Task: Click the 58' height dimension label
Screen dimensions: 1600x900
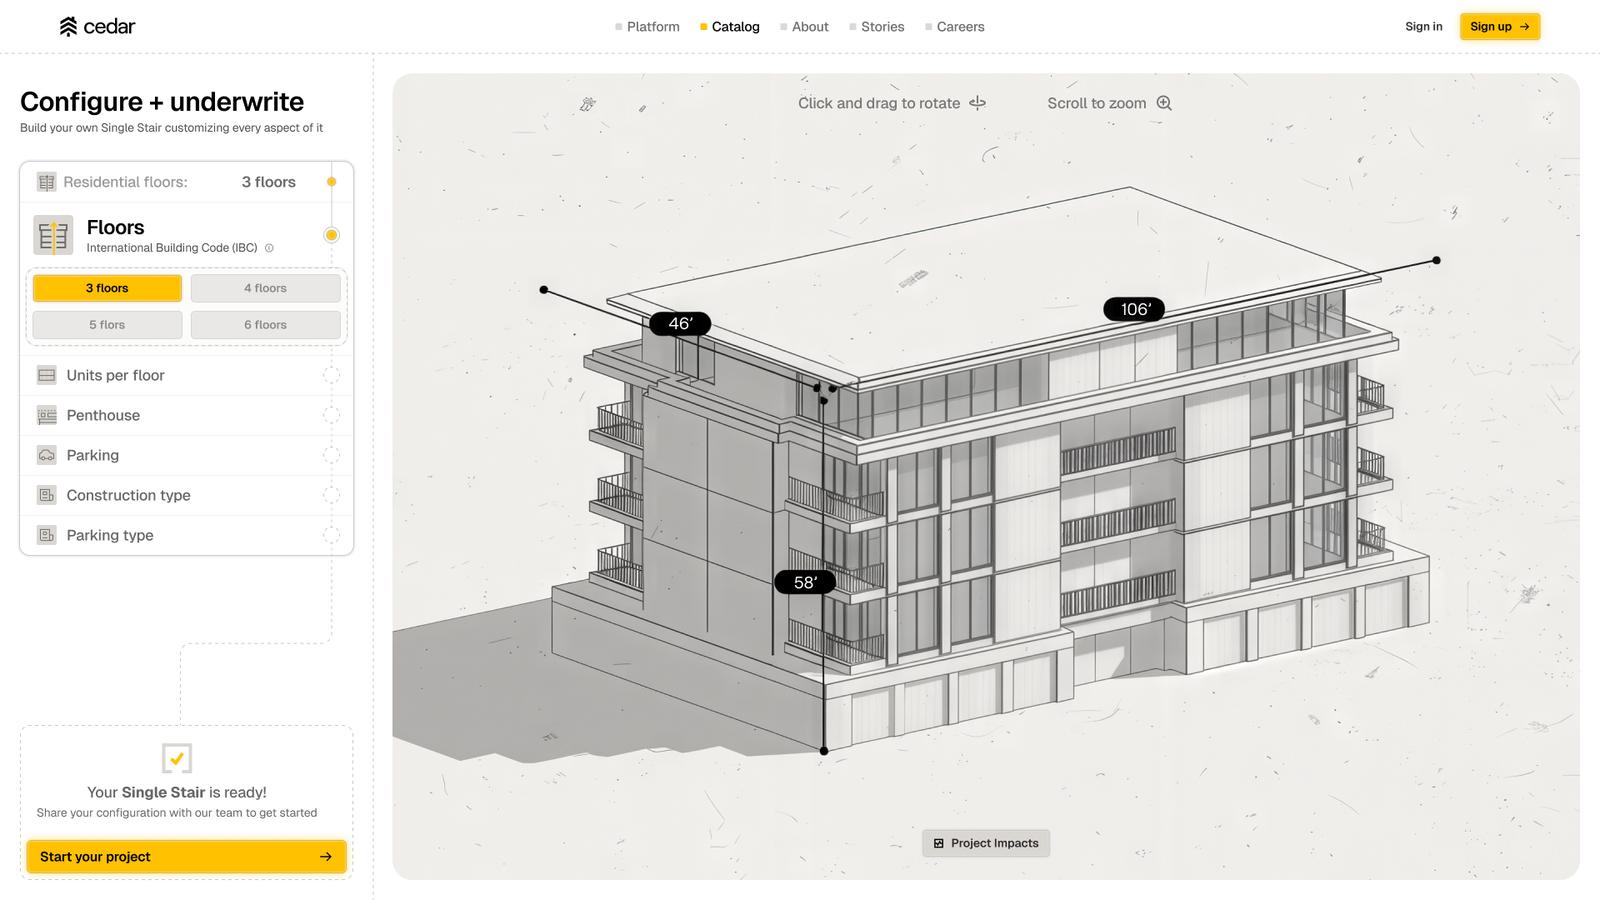Action: point(805,582)
